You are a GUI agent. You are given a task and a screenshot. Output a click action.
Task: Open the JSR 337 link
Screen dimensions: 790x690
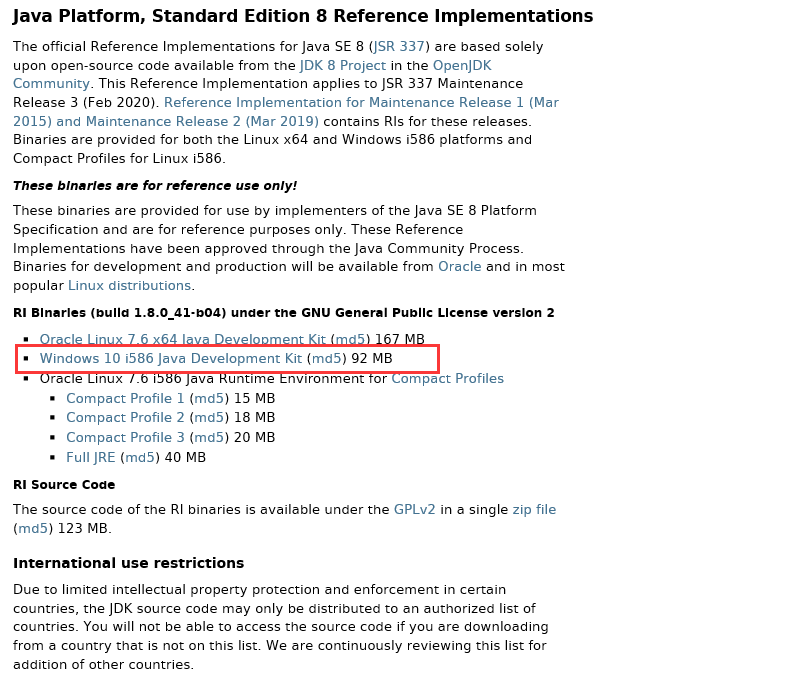399,47
